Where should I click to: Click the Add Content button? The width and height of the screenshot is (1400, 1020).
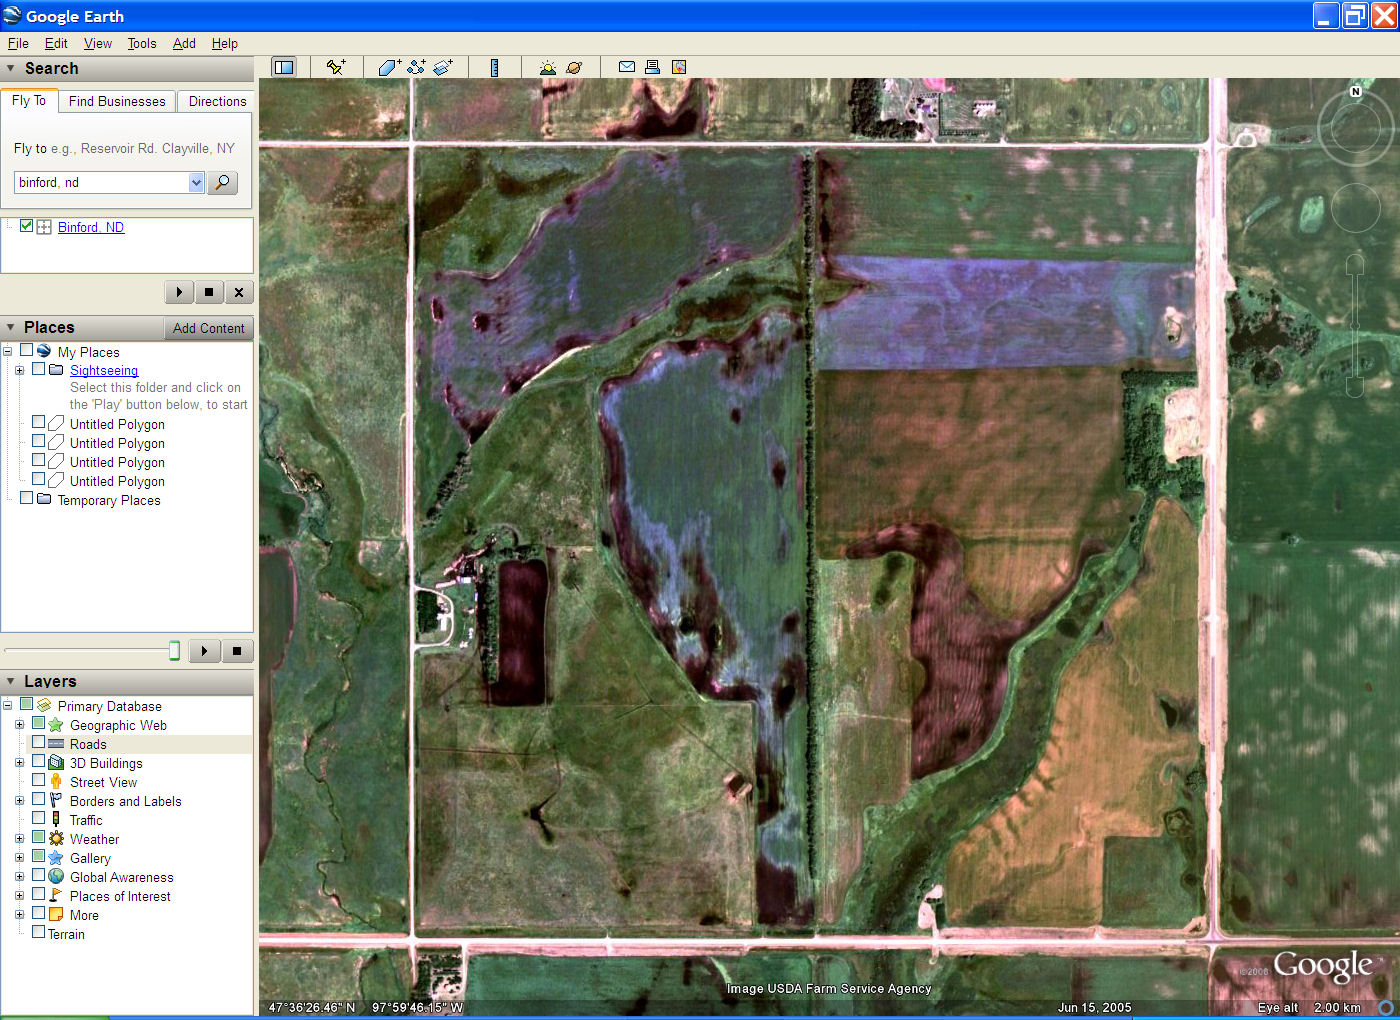click(208, 328)
